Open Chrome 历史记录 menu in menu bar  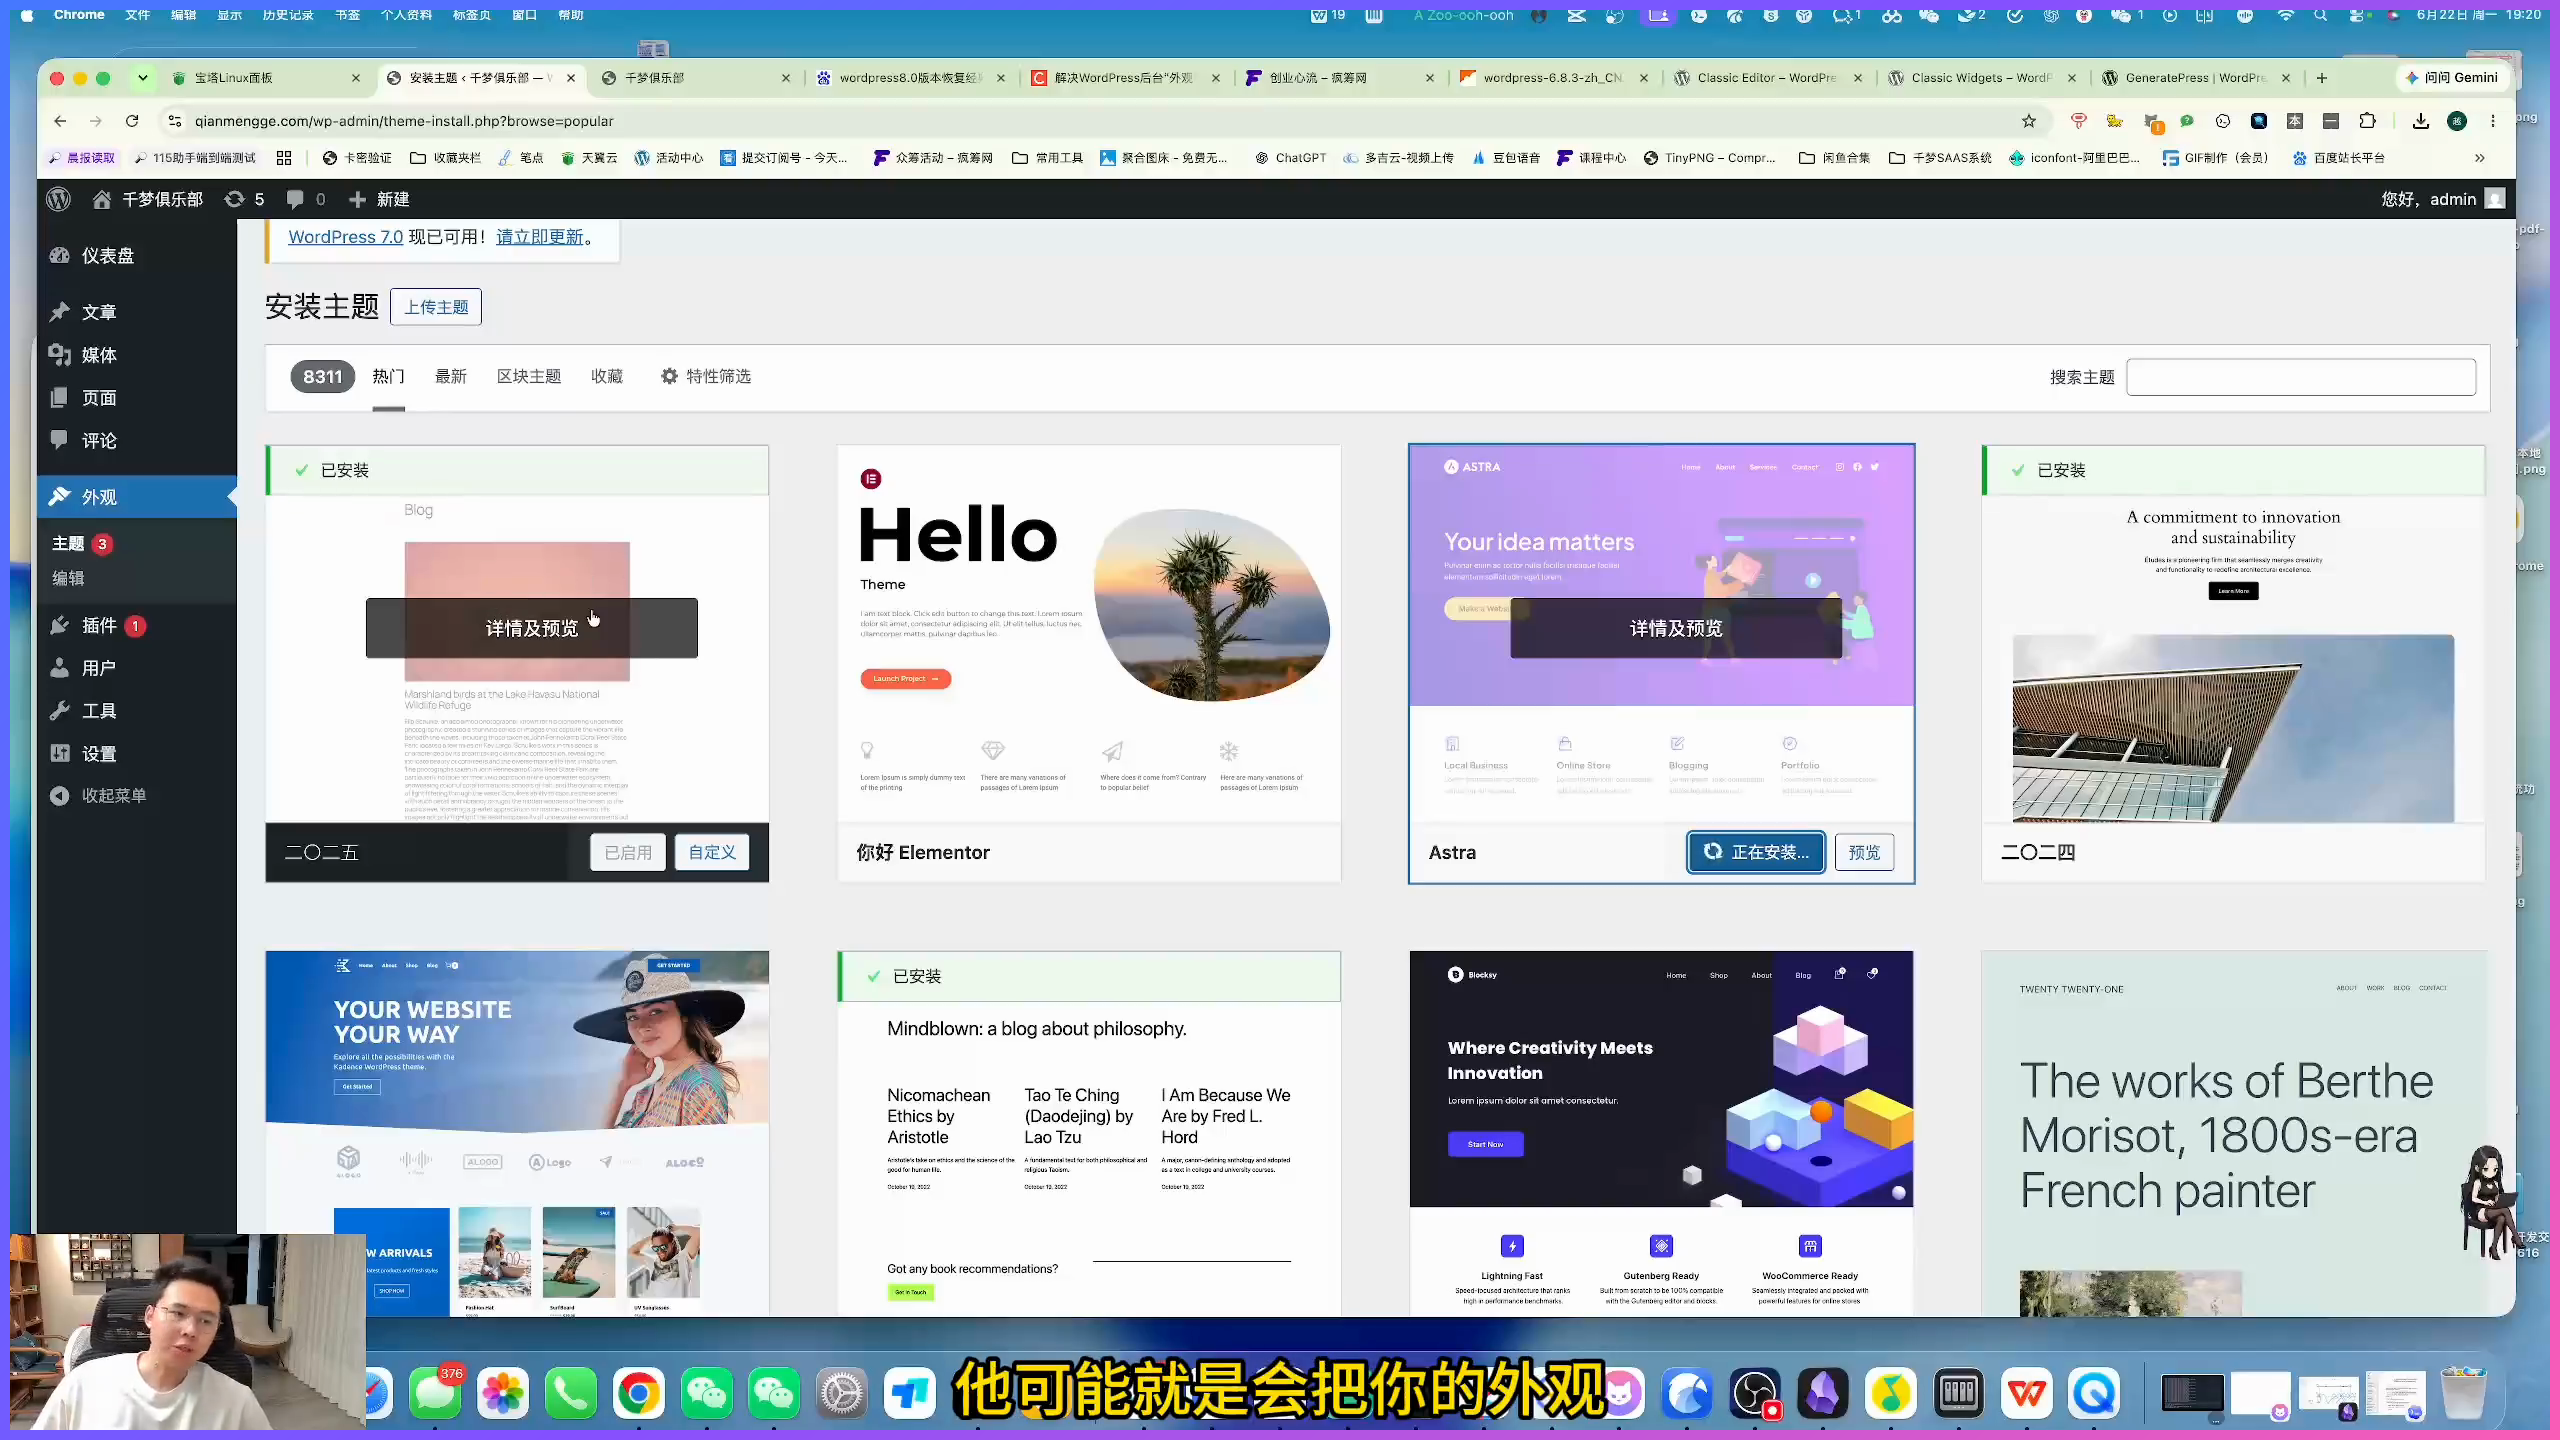(x=288, y=15)
